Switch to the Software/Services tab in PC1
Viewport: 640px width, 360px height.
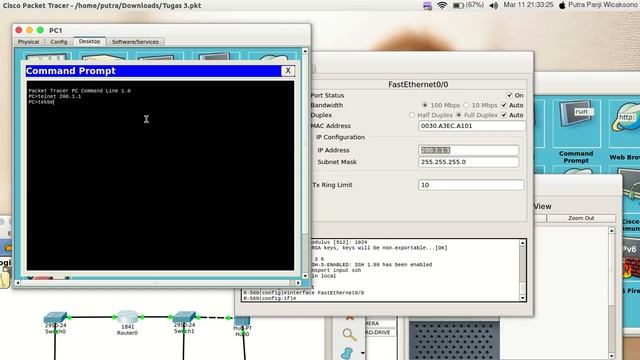point(135,42)
